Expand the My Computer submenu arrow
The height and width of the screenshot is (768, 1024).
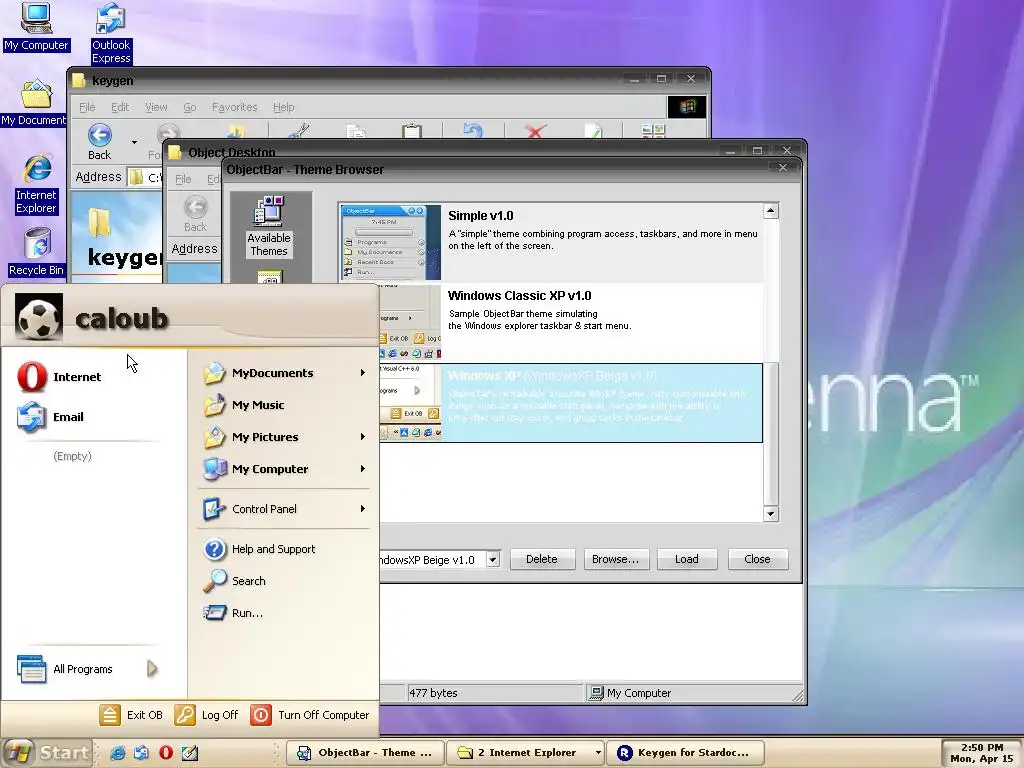(362, 469)
